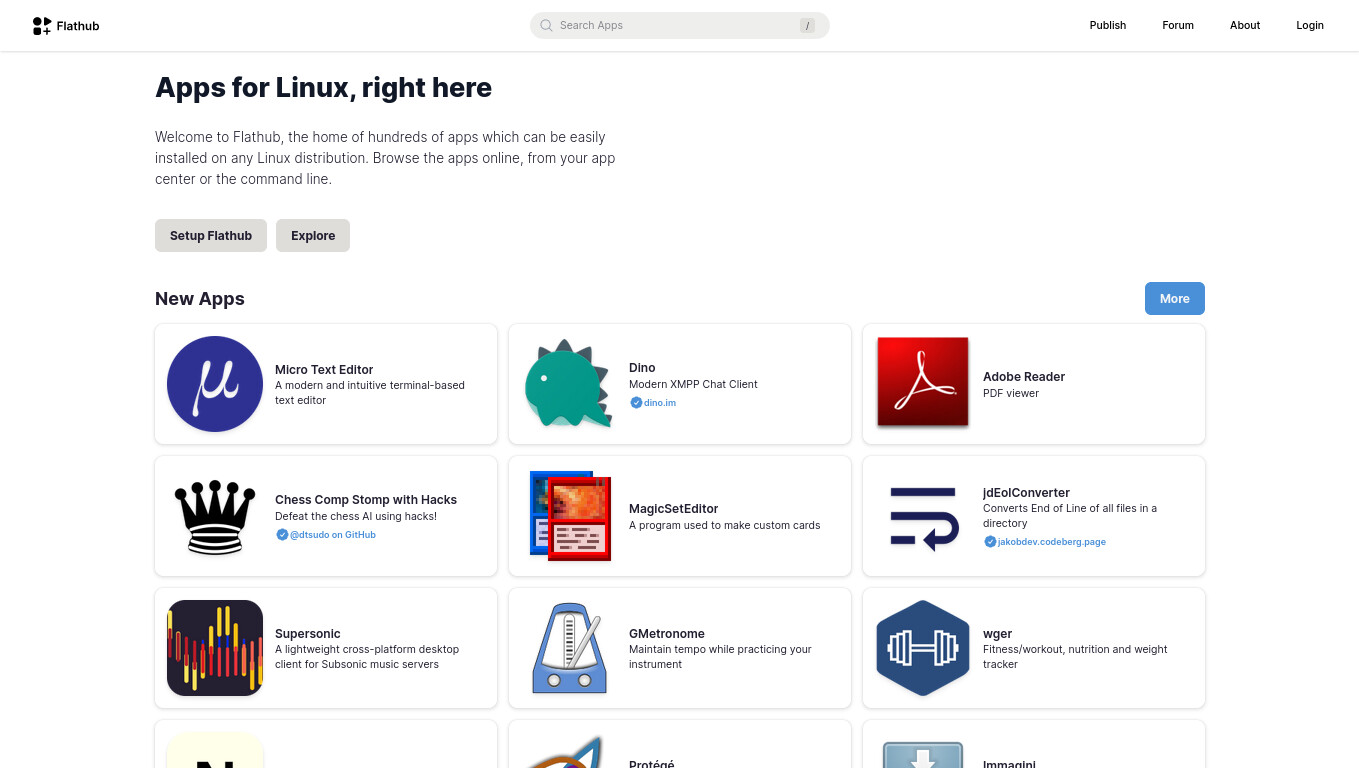This screenshot has width=1359, height=768.
Task: Select the Supersonic waveform icon
Action: tap(215, 648)
